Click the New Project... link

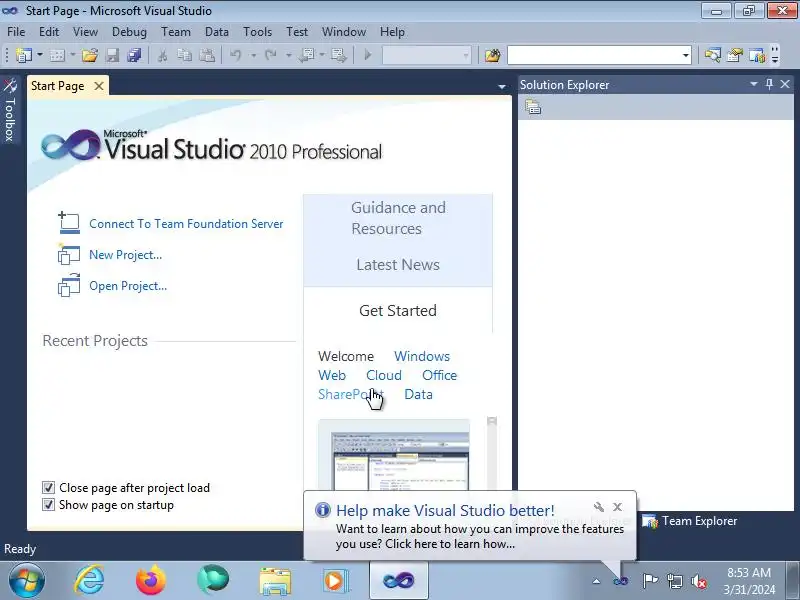pos(126,255)
